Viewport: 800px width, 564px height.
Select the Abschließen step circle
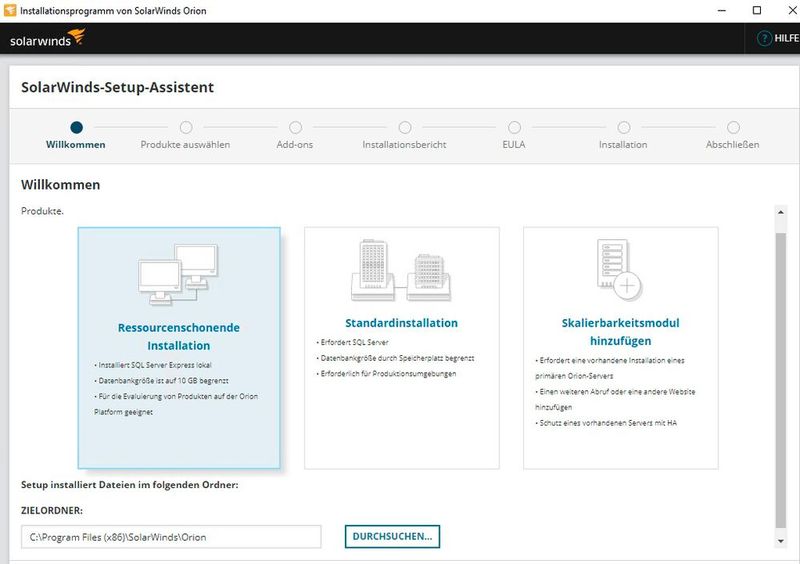pyautogui.click(x=733, y=127)
